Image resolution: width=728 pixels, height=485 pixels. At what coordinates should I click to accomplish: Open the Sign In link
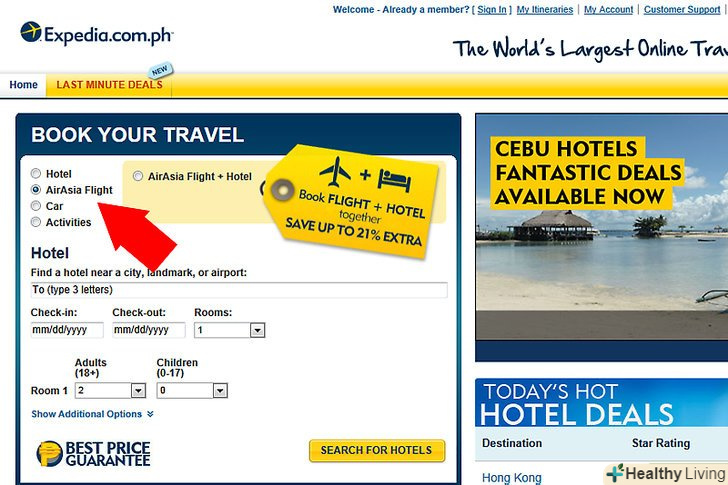pyautogui.click(x=492, y=9)
